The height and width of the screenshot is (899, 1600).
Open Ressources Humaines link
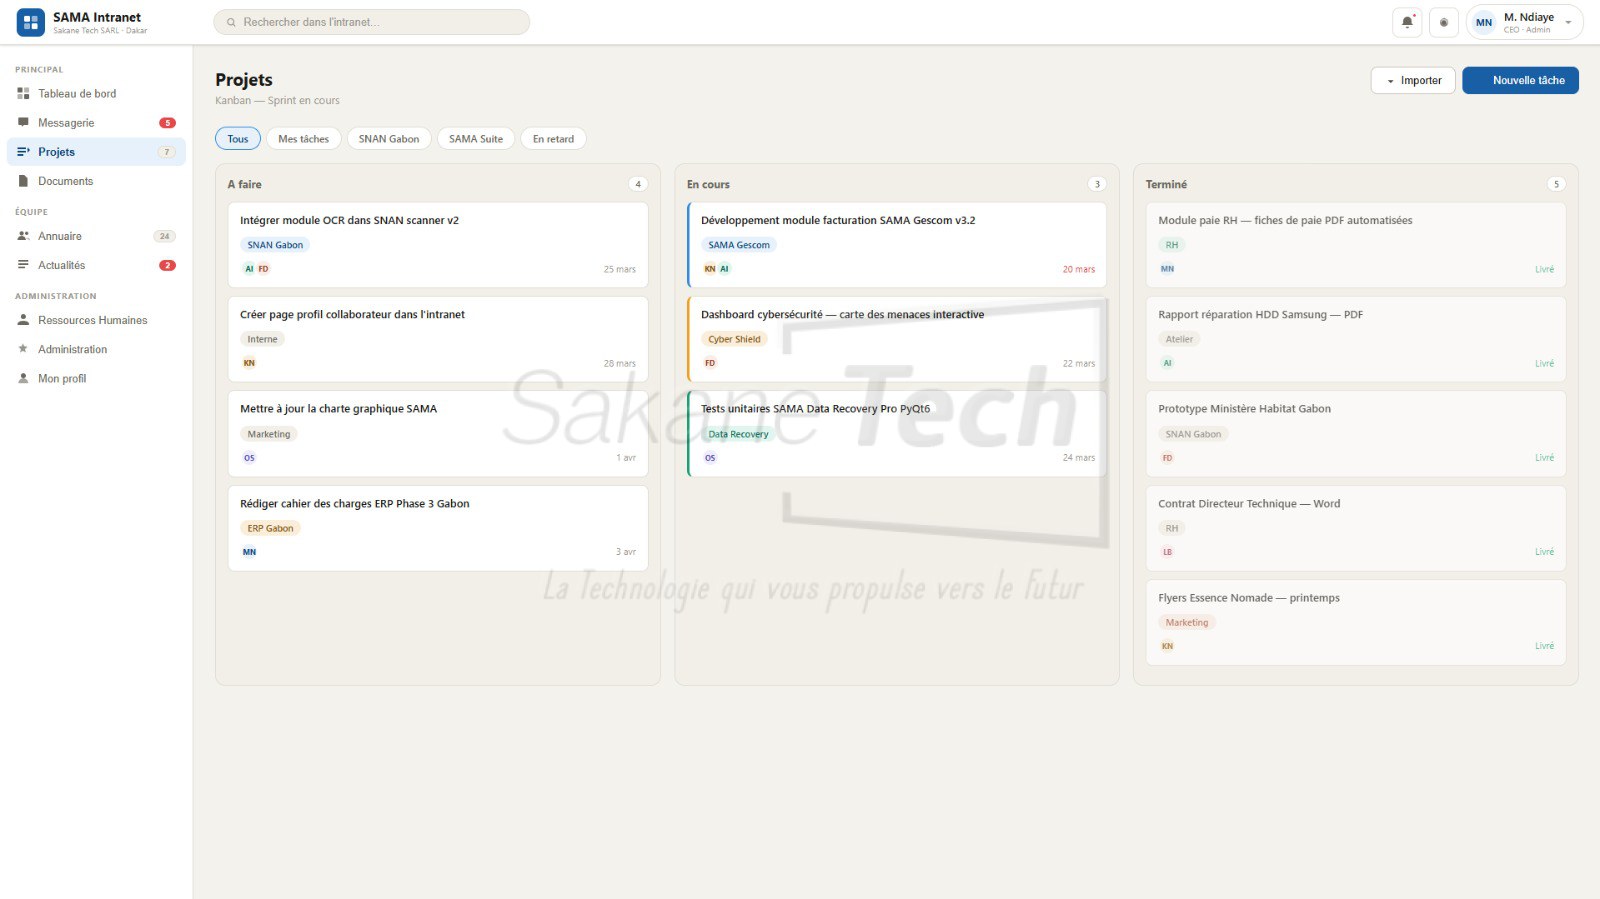(x=96, y=320)
